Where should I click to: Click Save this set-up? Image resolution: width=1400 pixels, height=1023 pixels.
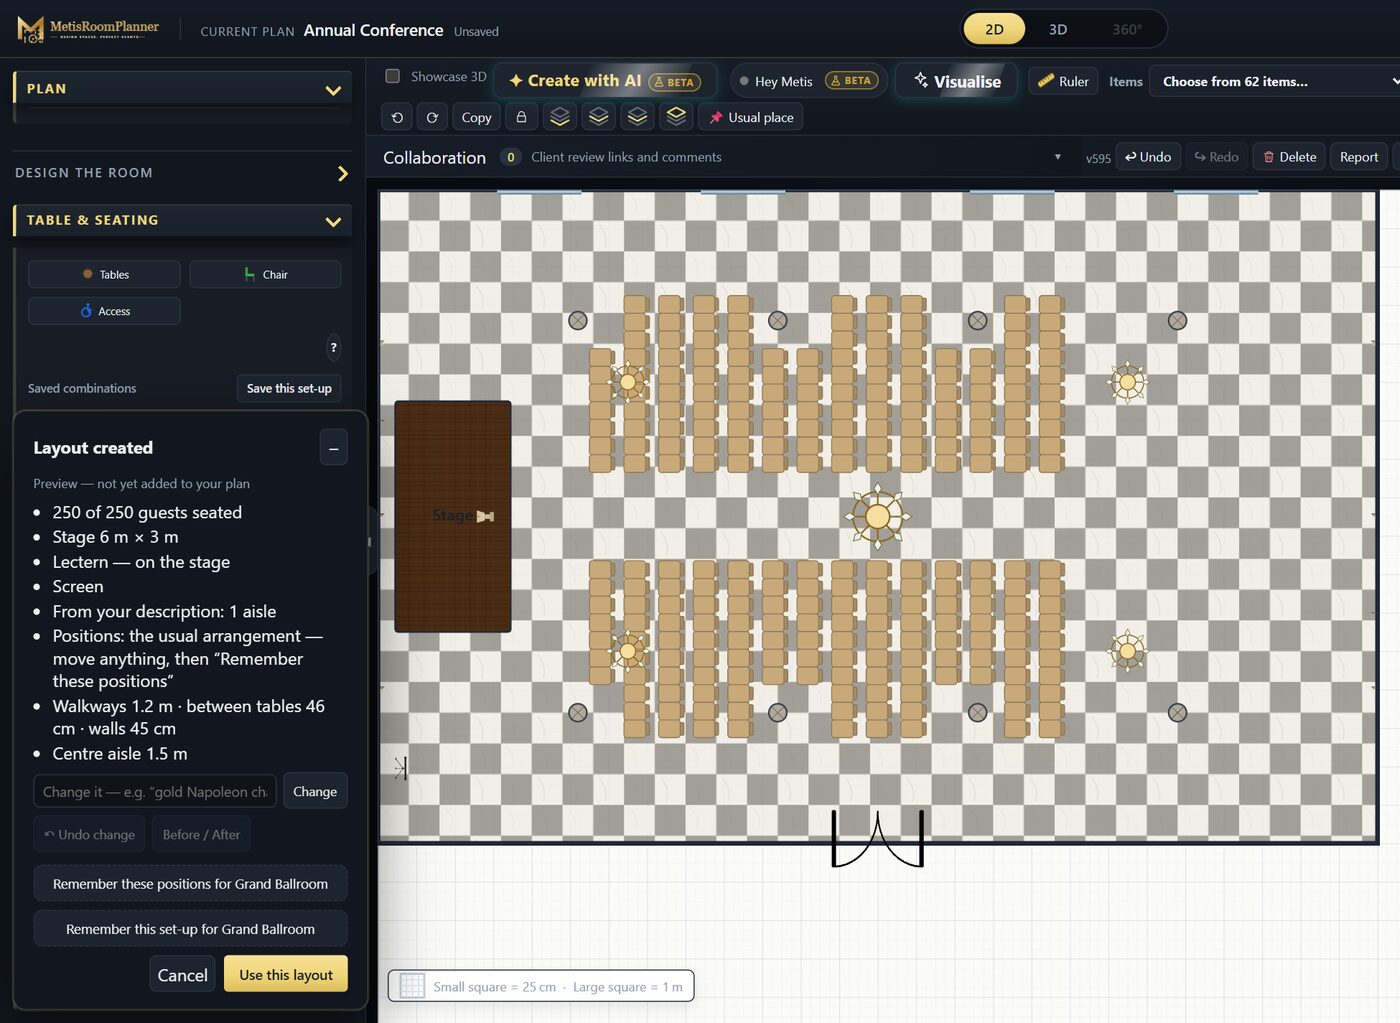click(x=289, y=388)
